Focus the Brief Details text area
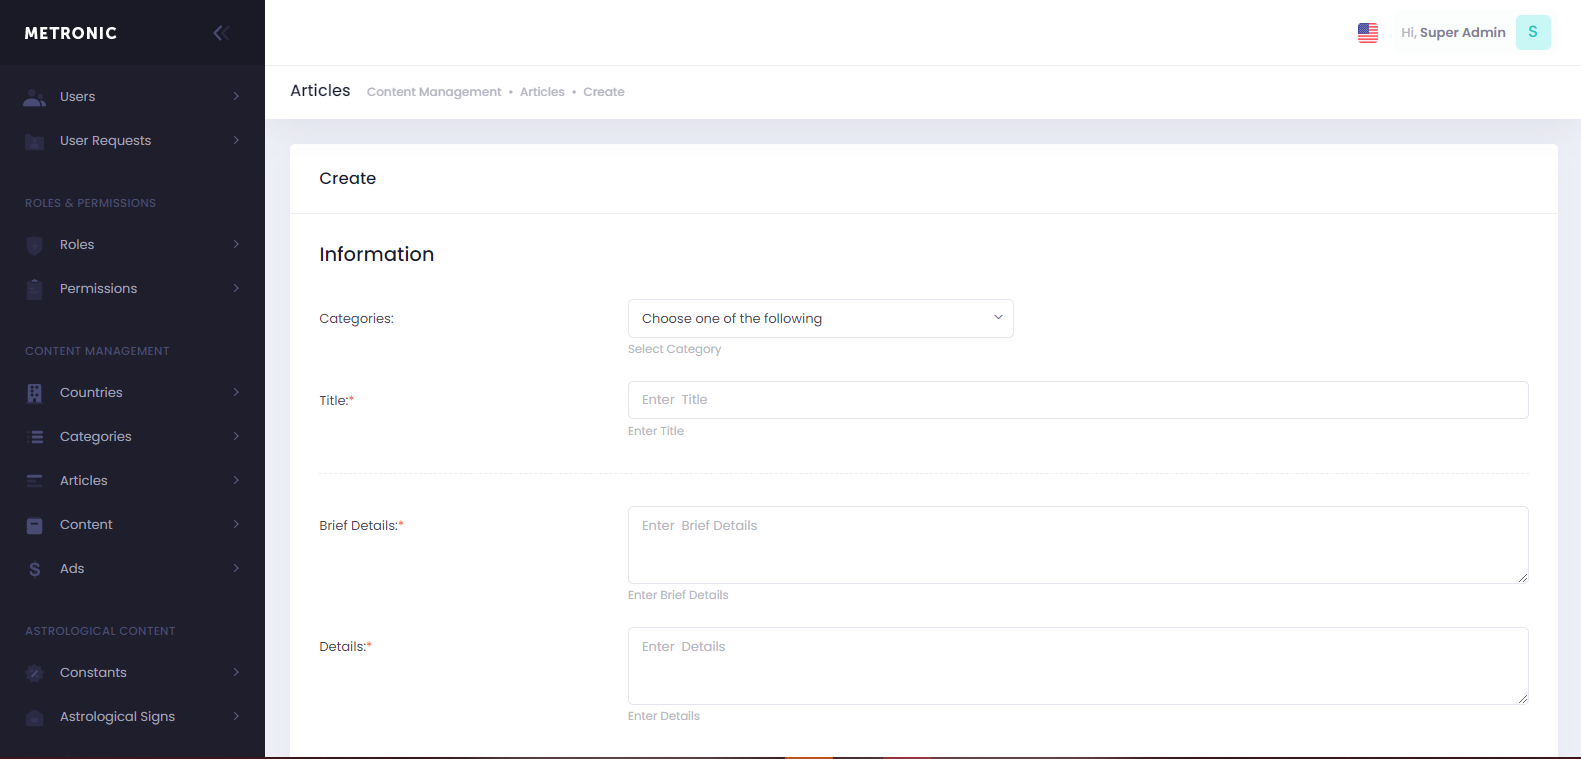This screenshot has width=1581, height=759. click(1077, 545)
